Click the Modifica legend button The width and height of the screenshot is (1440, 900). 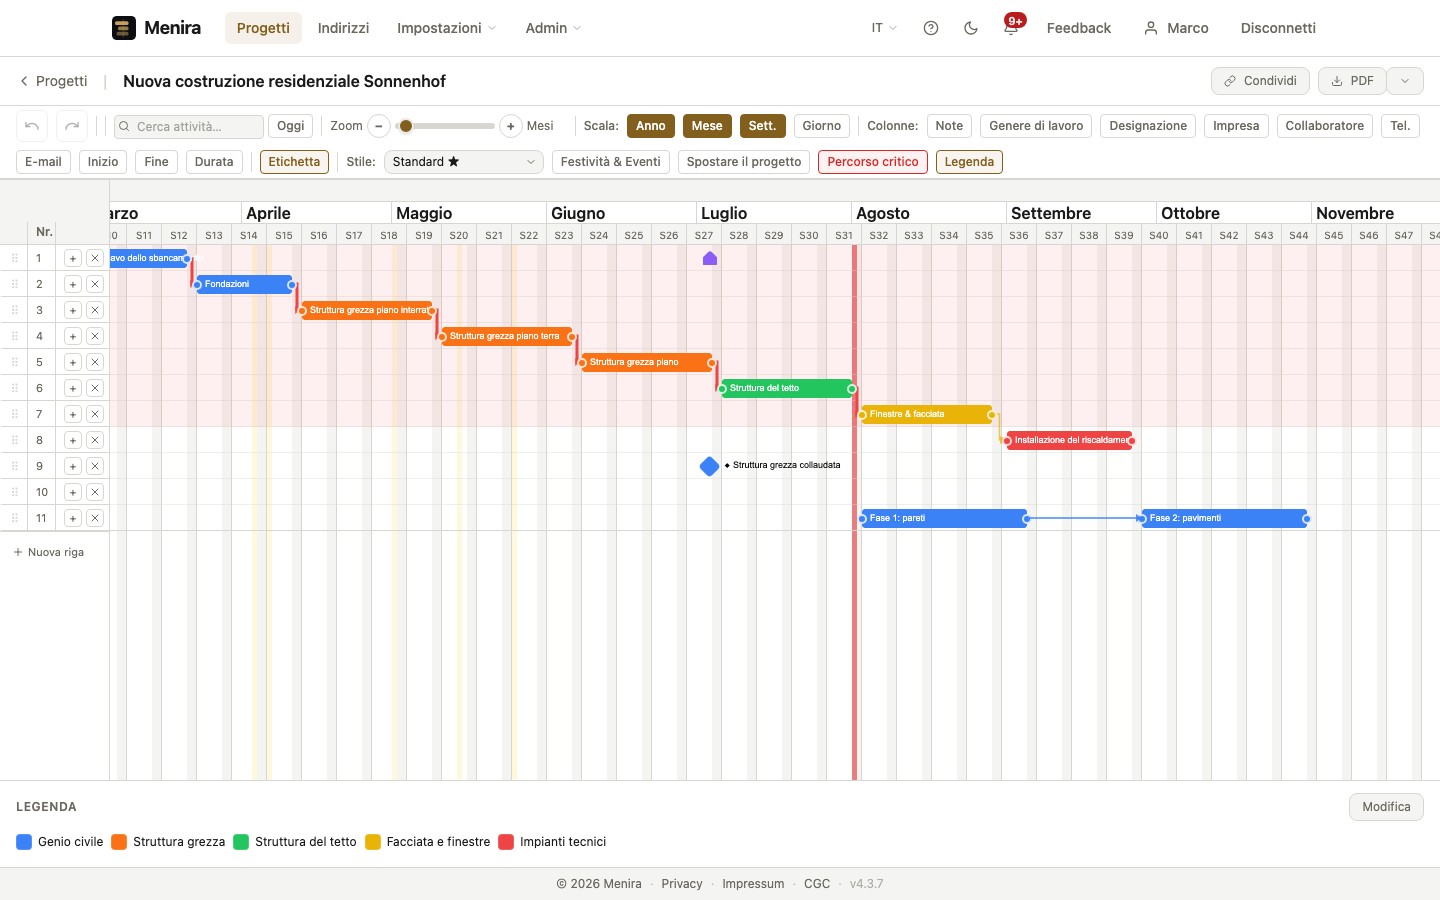click(1386, 807)
